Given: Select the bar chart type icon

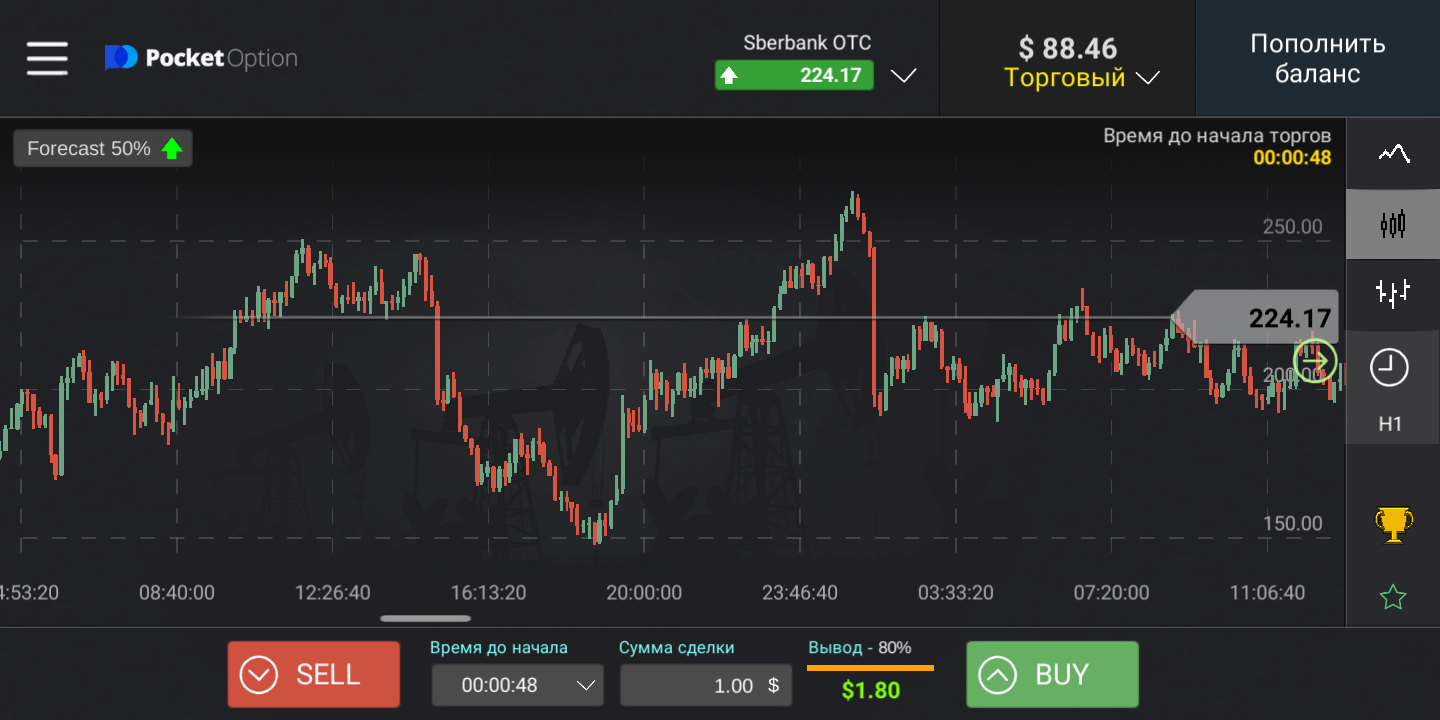Looking at the screenshot, I should [x=1393, y=292].
